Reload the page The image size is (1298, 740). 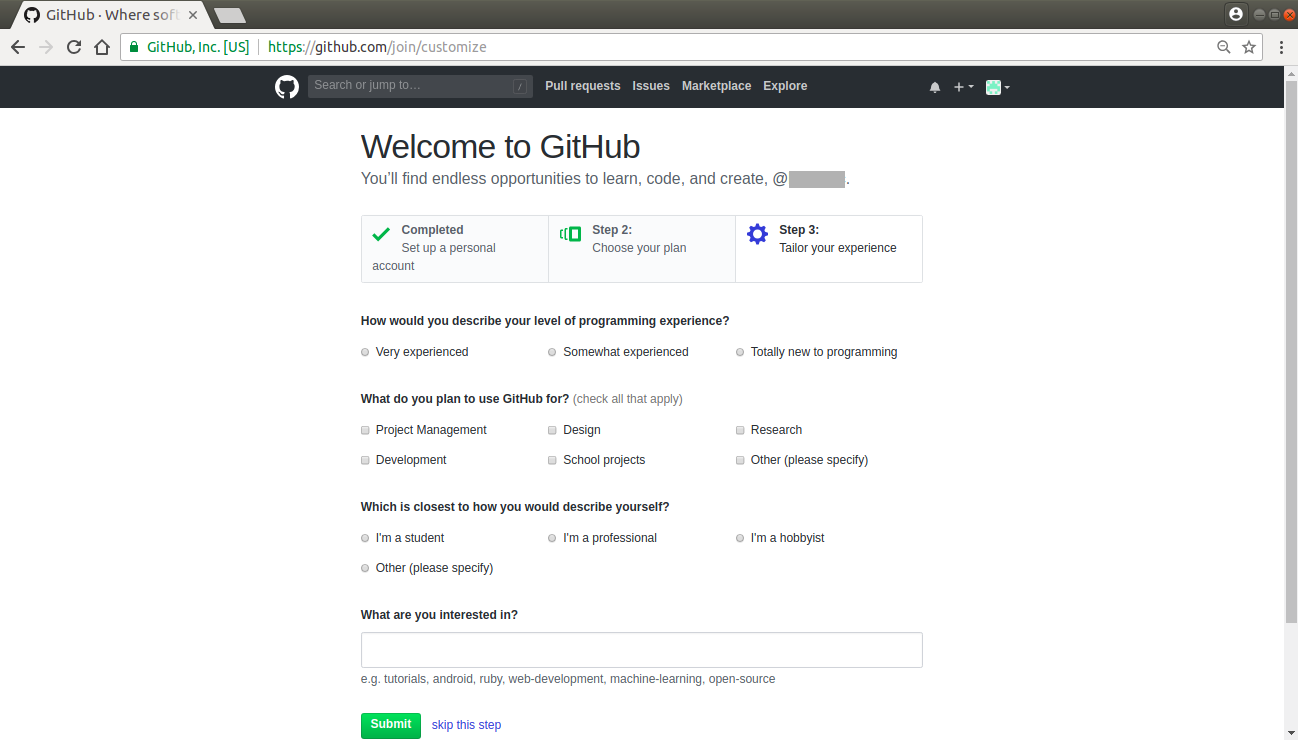pyautogui.click(x=74, y=47)
